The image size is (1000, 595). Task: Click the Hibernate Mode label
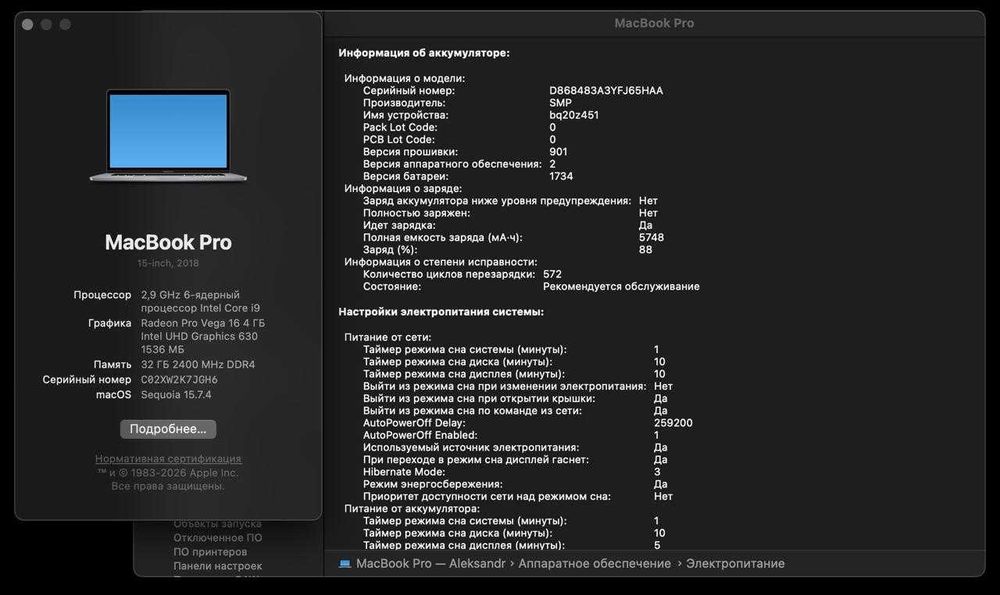(x=404, y=472)
